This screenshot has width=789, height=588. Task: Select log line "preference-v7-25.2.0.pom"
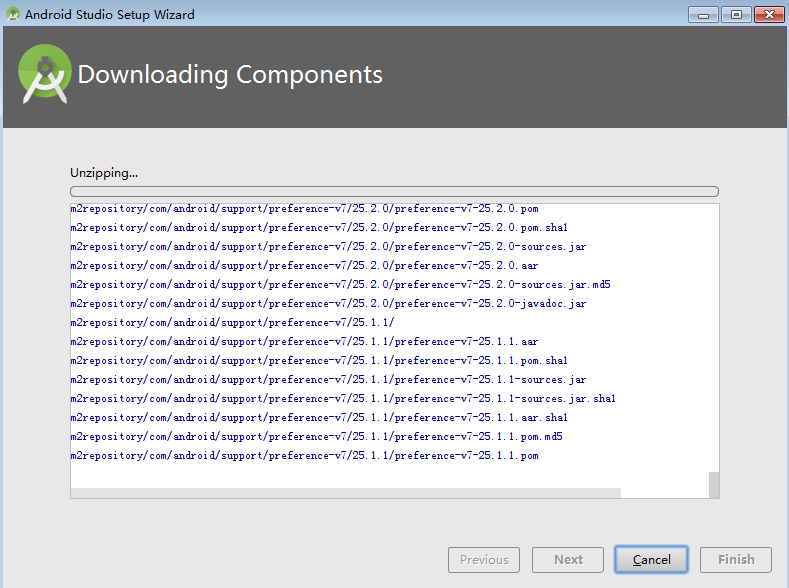pos(304,209)
